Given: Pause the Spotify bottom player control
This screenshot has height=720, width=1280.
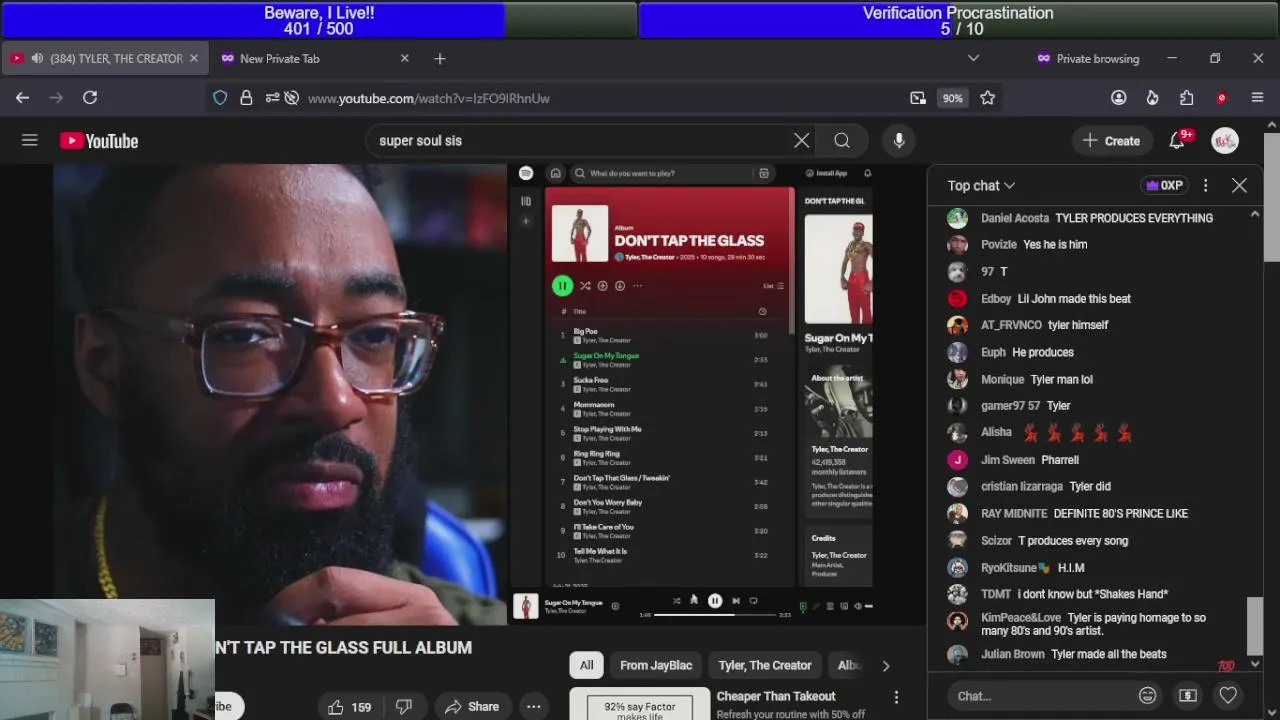Looking at the screenshot, I should 715,601.
